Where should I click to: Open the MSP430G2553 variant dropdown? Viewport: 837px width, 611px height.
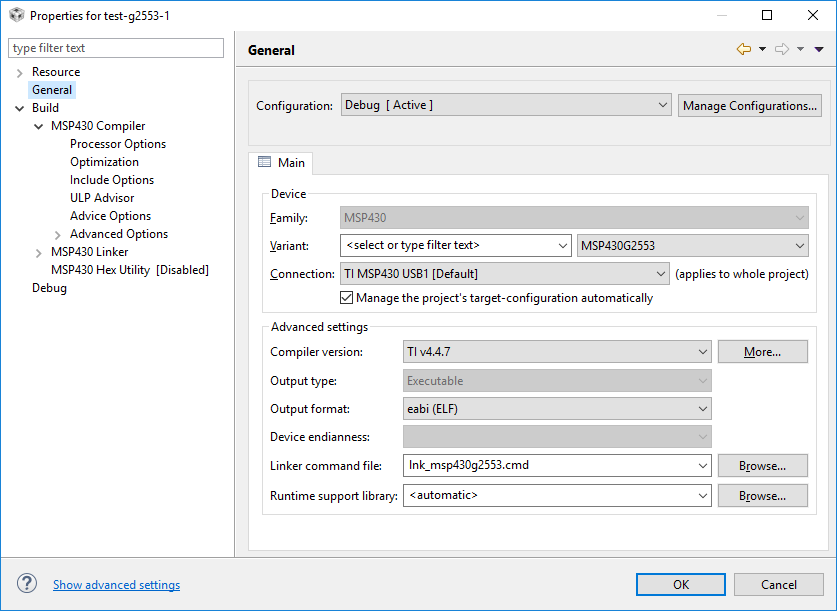click(799, 245)
